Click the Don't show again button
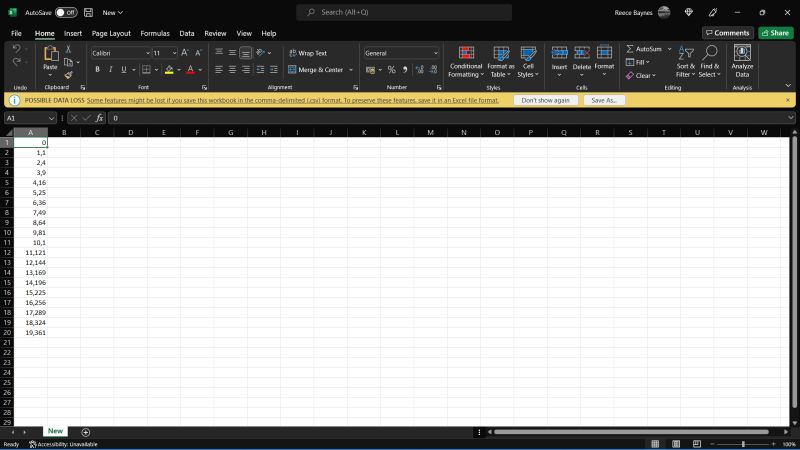 coord(545,100)
